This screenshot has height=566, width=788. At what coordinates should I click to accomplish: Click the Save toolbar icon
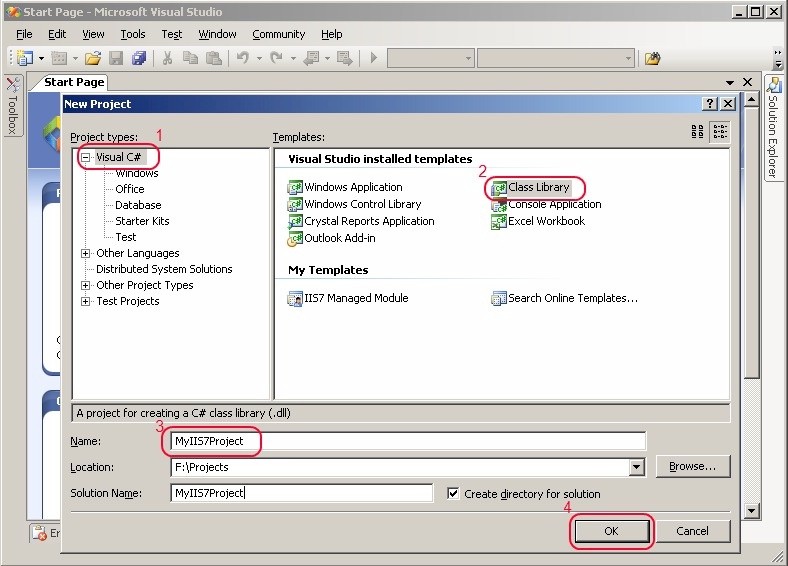116,58
